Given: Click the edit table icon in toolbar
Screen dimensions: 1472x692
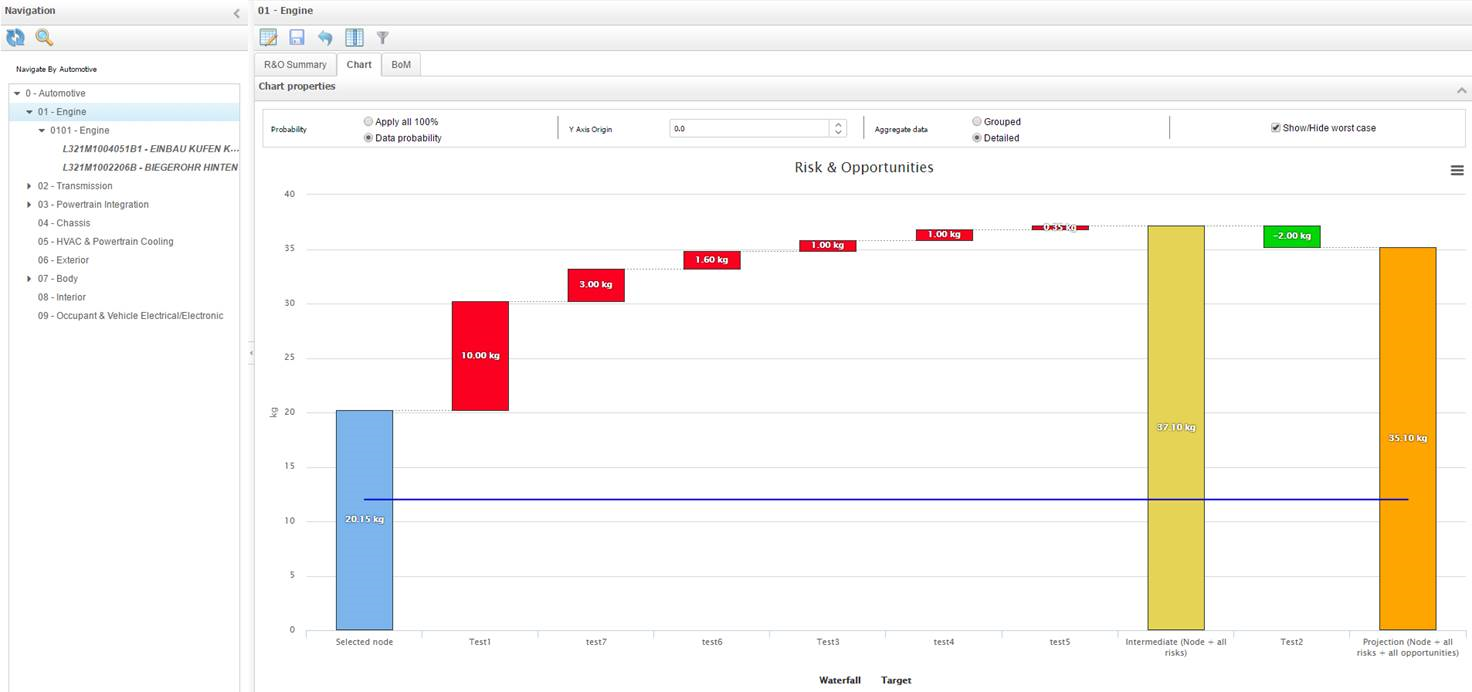Looking at the screenshot, I should [x=268, y=38].
